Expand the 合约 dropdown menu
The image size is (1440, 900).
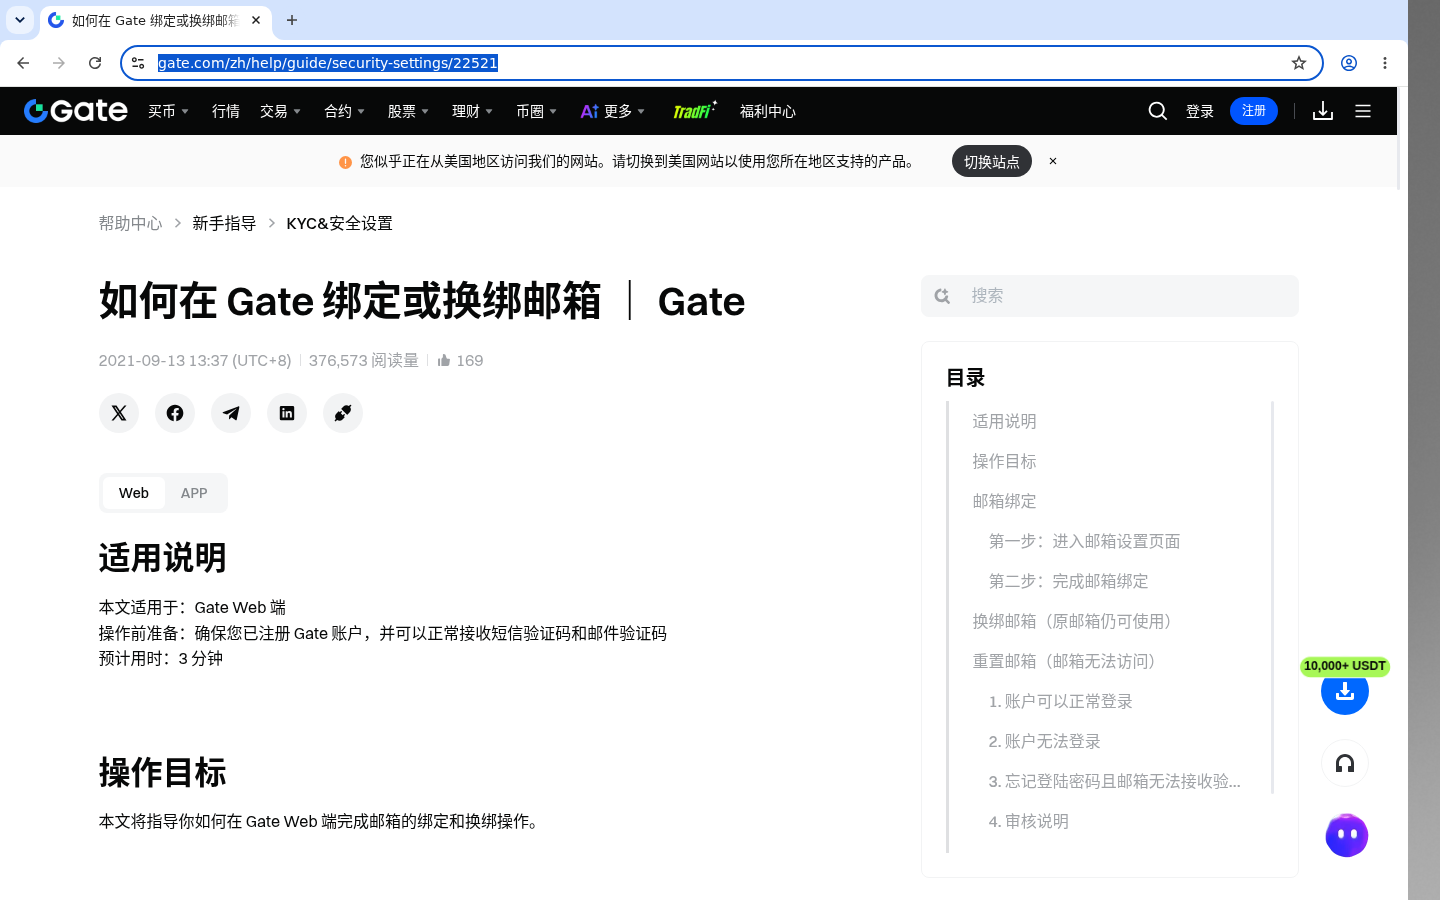tap(345, 111)
